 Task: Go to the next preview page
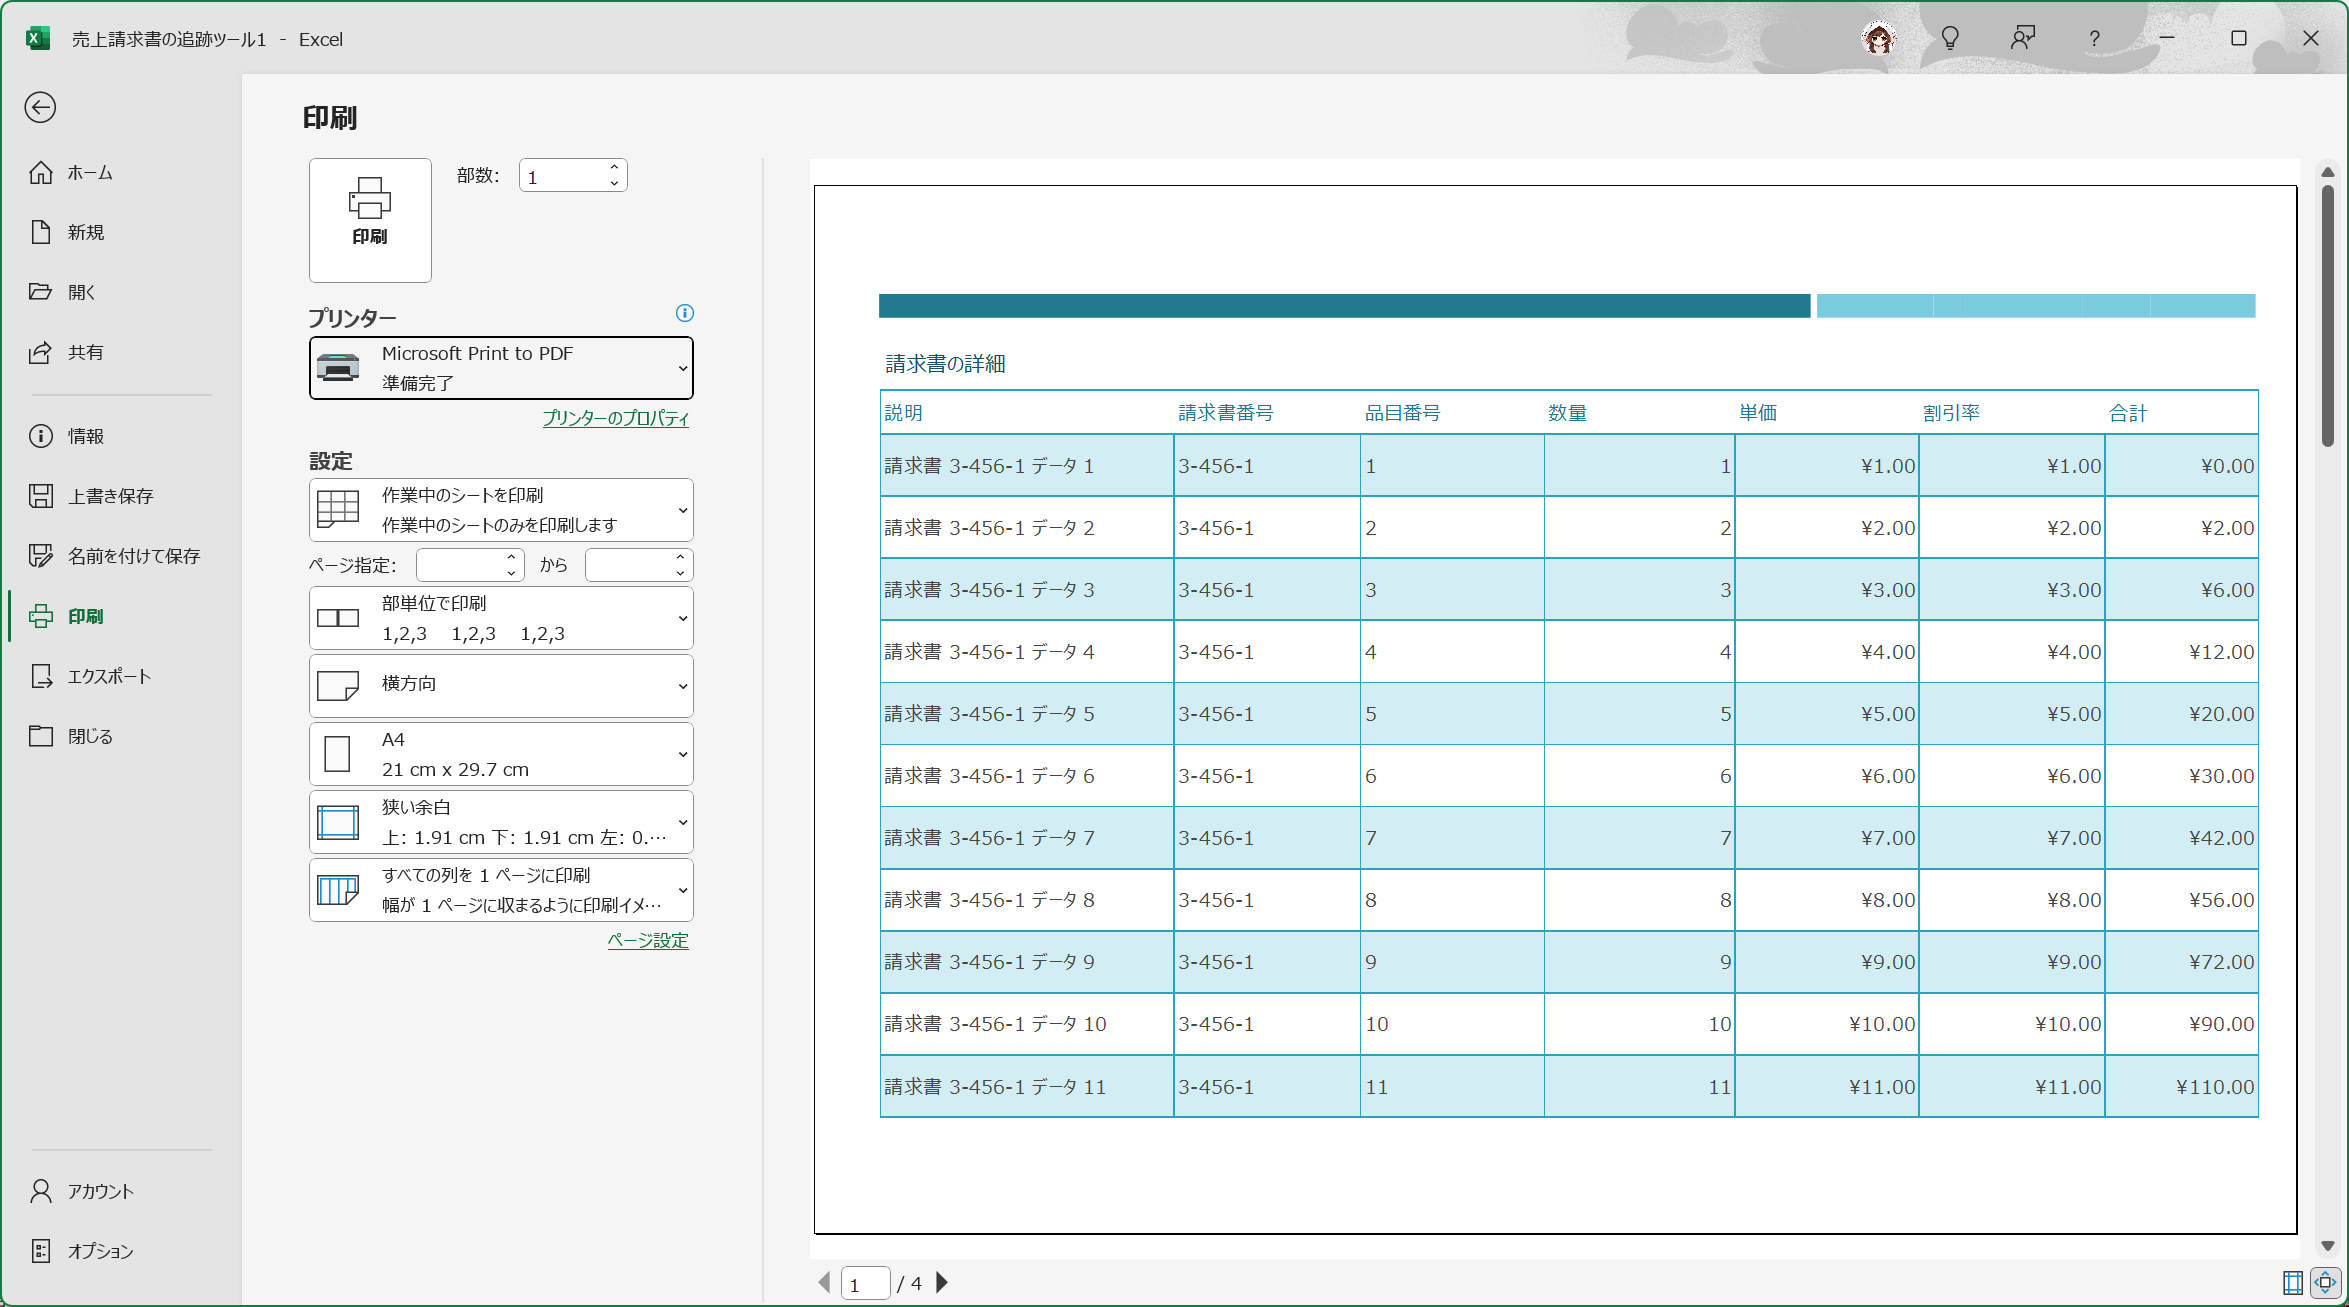(x=942, y=1282)
